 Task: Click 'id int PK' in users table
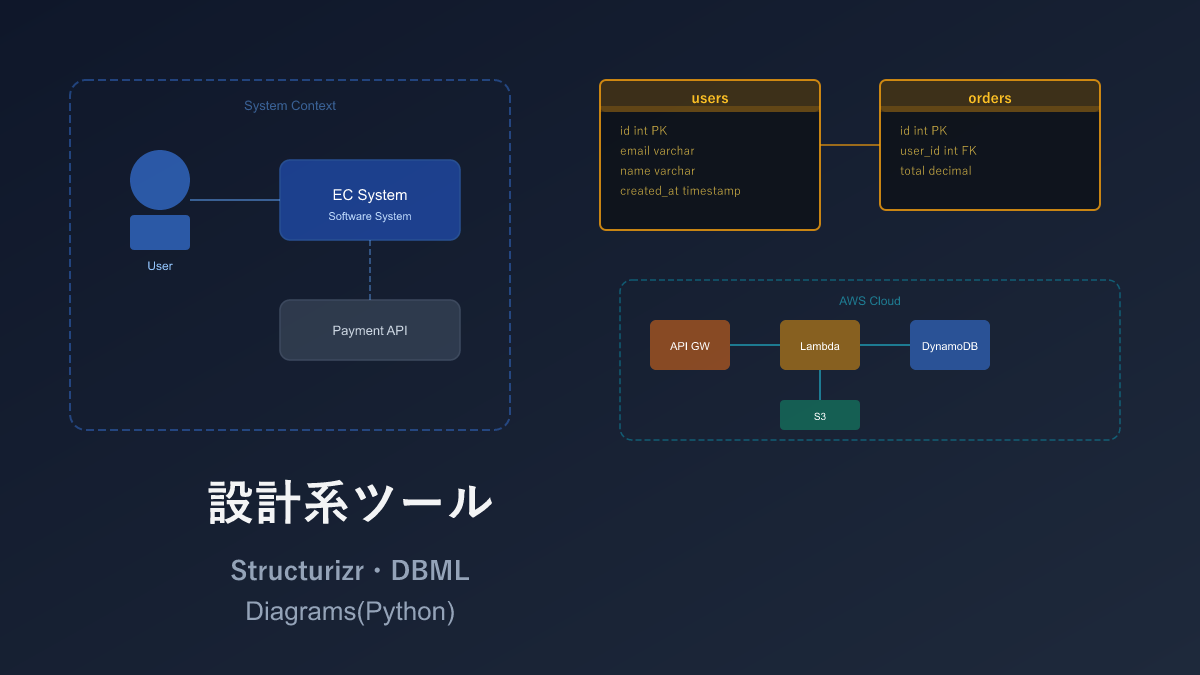643,131
